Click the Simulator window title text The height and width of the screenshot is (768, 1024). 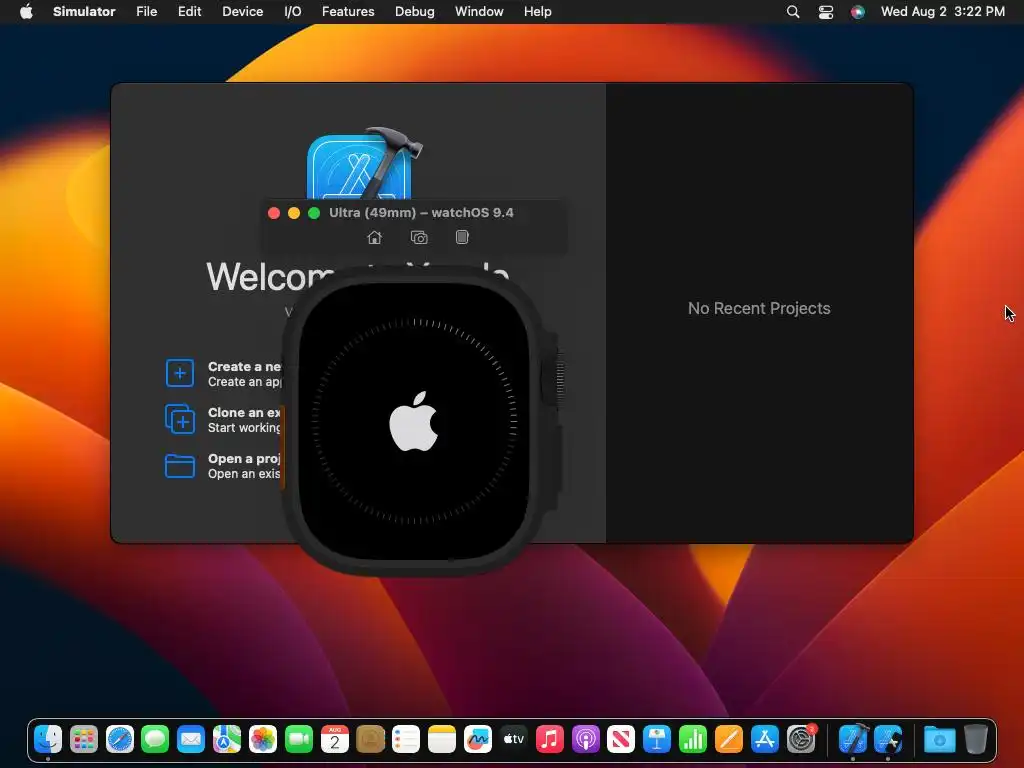(421, 213)
